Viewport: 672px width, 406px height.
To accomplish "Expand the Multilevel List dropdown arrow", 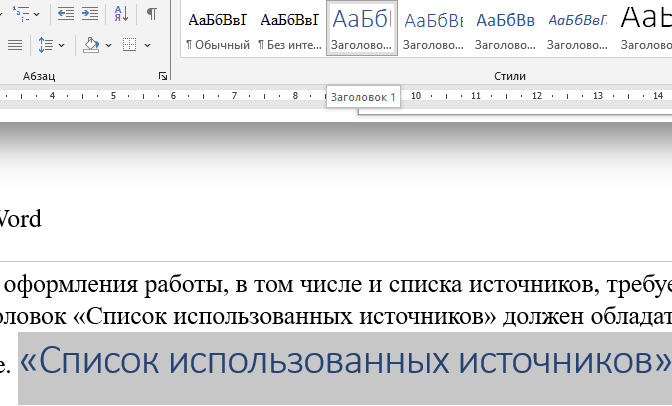I will click(x=38, y=13).
